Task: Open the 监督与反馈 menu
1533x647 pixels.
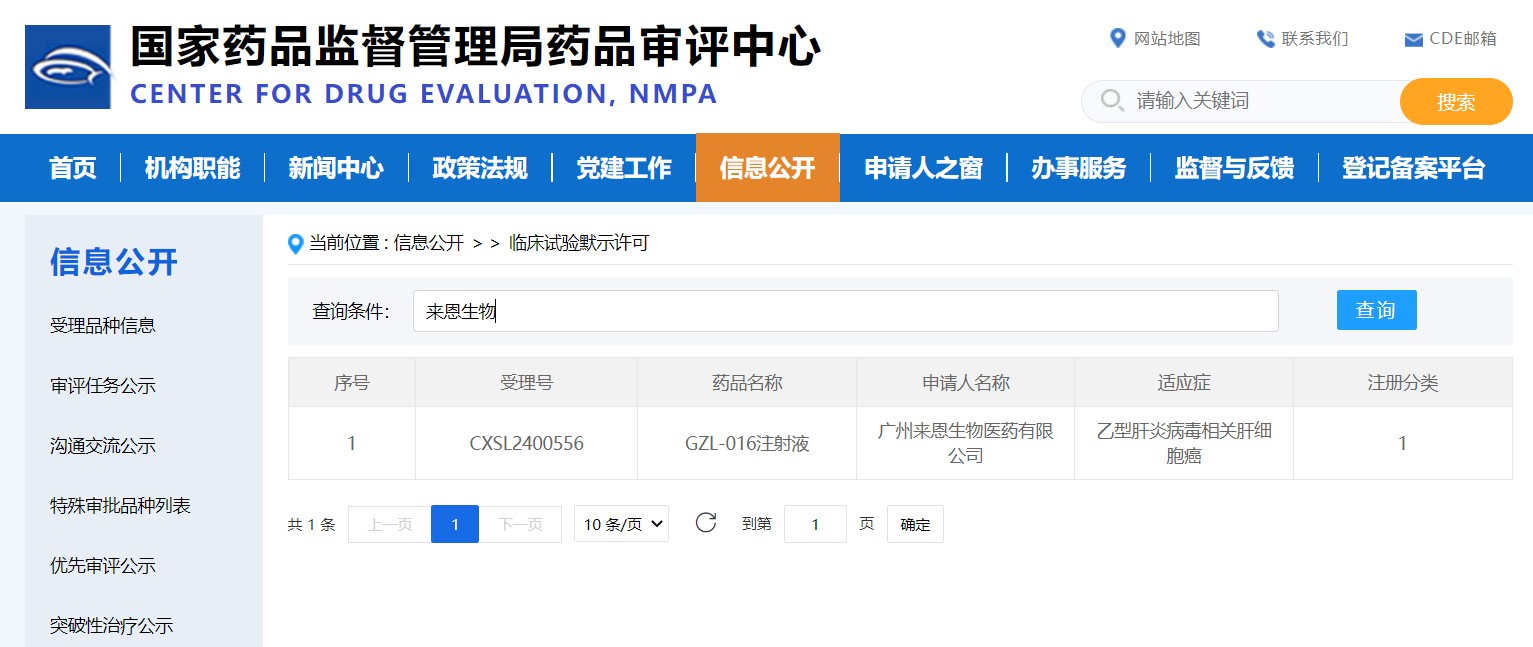Action: (1234, 168)
